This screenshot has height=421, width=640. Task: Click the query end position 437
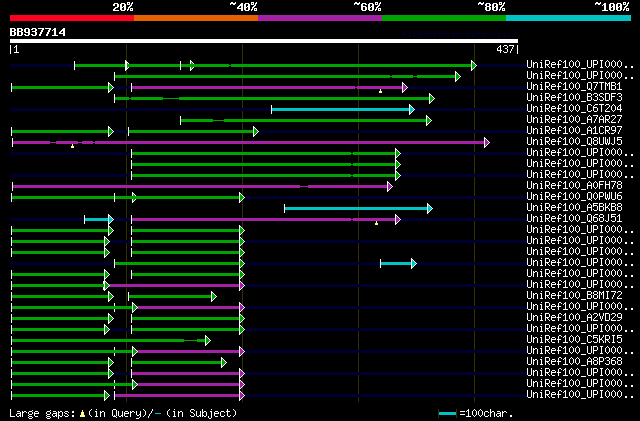[x=505, y=49]
